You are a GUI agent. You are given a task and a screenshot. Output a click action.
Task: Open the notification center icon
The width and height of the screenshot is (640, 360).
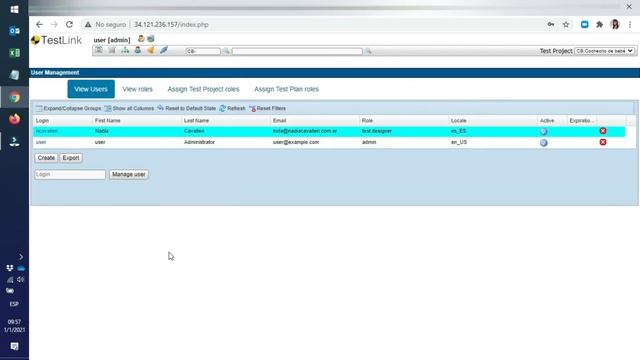tap(14, 347)
